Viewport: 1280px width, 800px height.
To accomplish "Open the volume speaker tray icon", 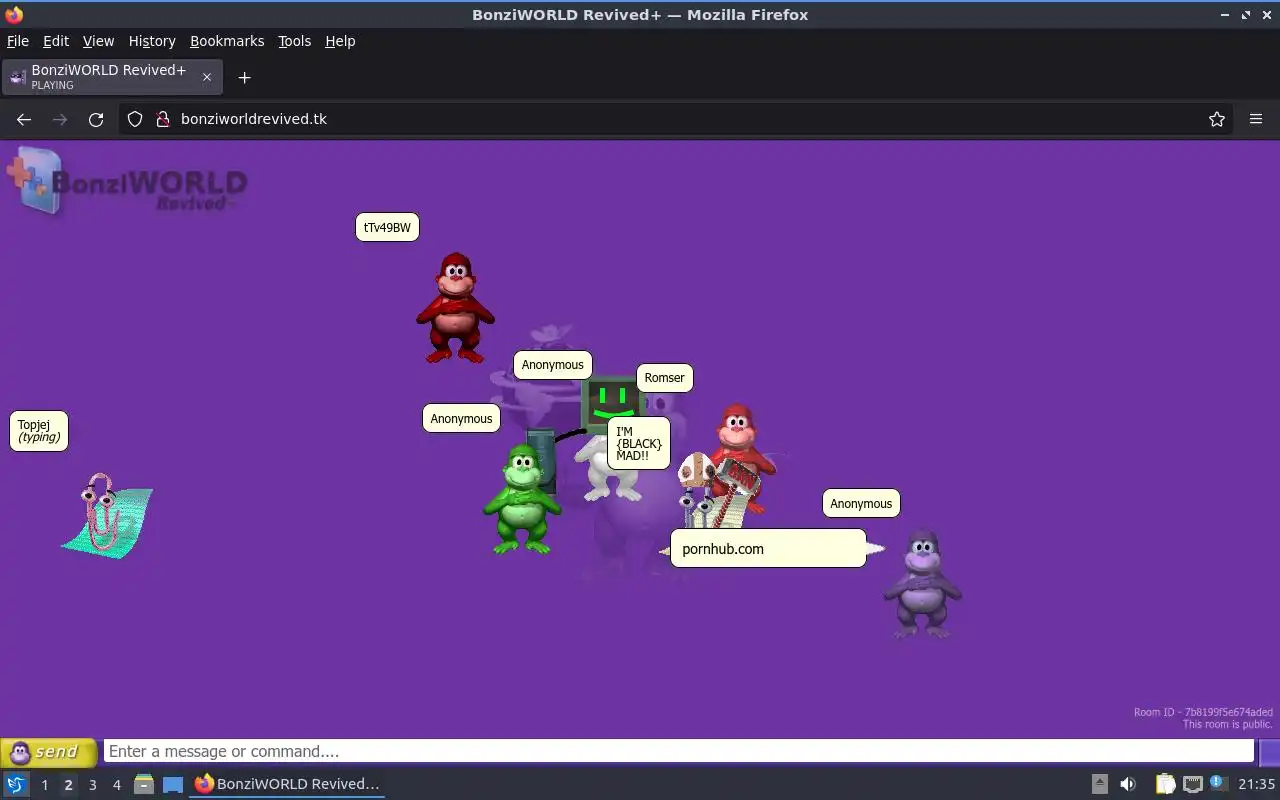I will [1128, 784].
